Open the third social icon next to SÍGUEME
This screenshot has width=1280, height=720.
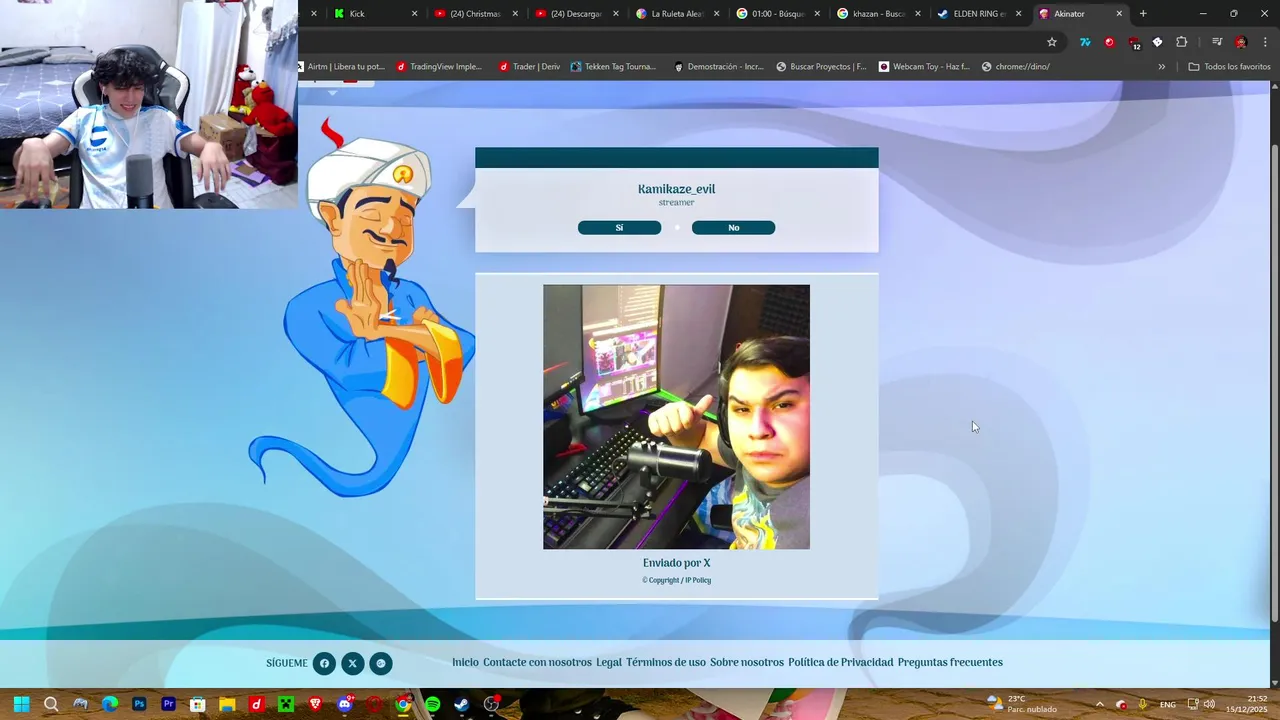pyautogui.click(x=381, y=663)
